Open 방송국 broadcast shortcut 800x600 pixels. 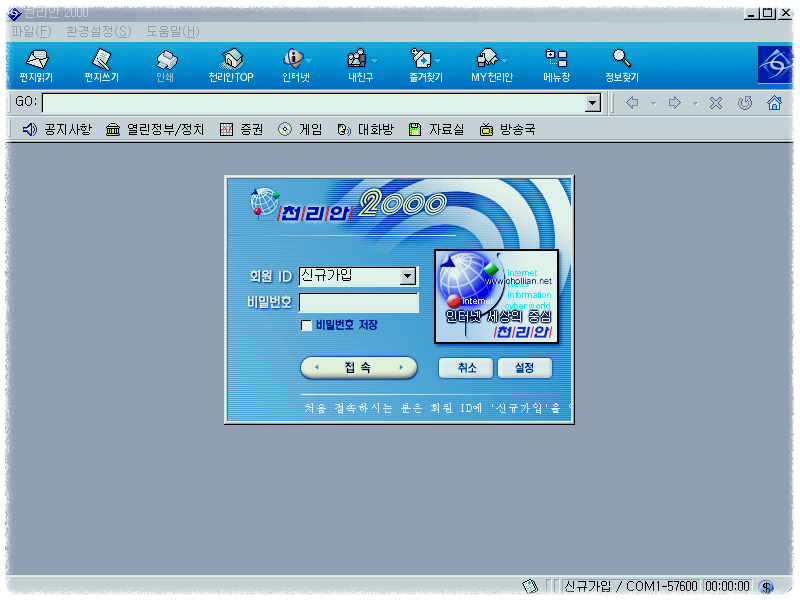click(508, 130)
